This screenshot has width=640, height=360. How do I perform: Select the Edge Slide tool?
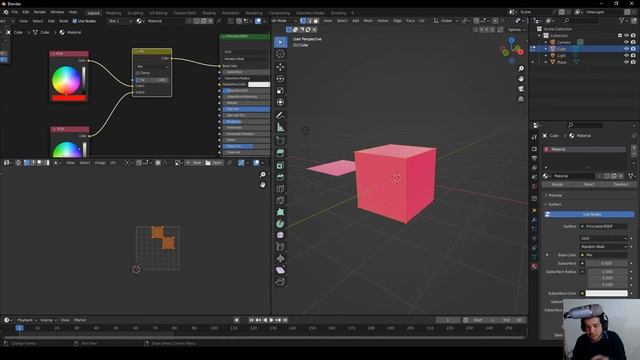tap(280, 247)
